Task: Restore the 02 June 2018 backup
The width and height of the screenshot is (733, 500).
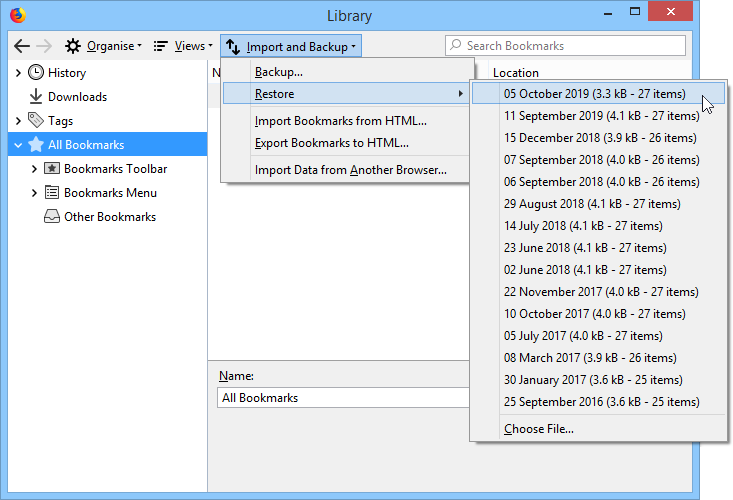Action: [x=598, y=269]
